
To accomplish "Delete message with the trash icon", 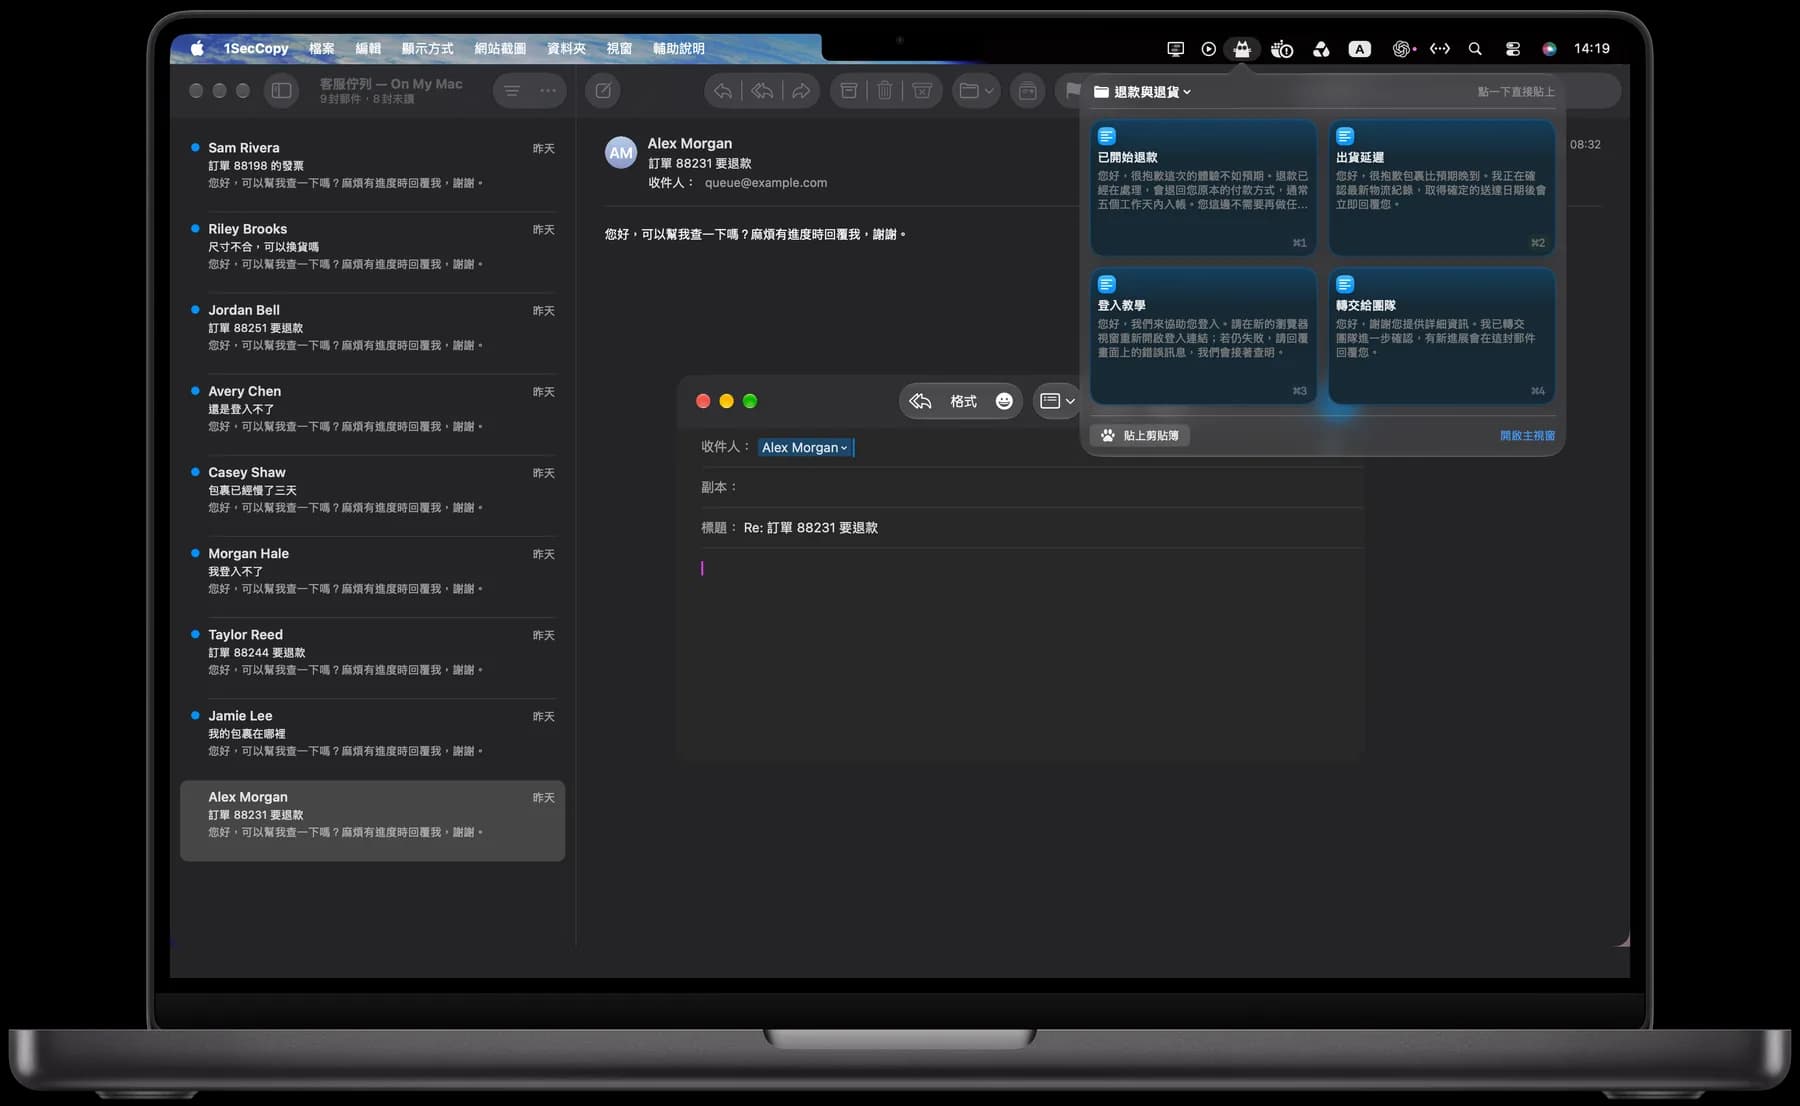I will (885, 91).
